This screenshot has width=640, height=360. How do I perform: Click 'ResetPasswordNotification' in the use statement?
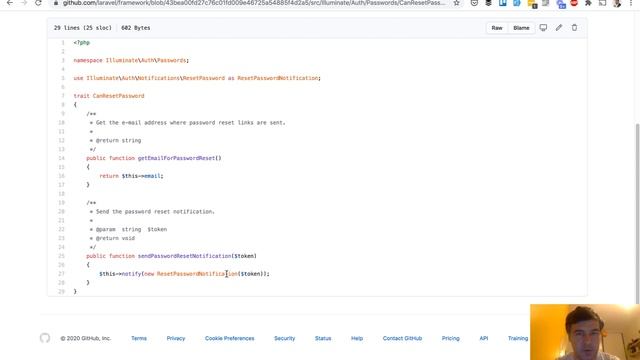pos(278,78)
